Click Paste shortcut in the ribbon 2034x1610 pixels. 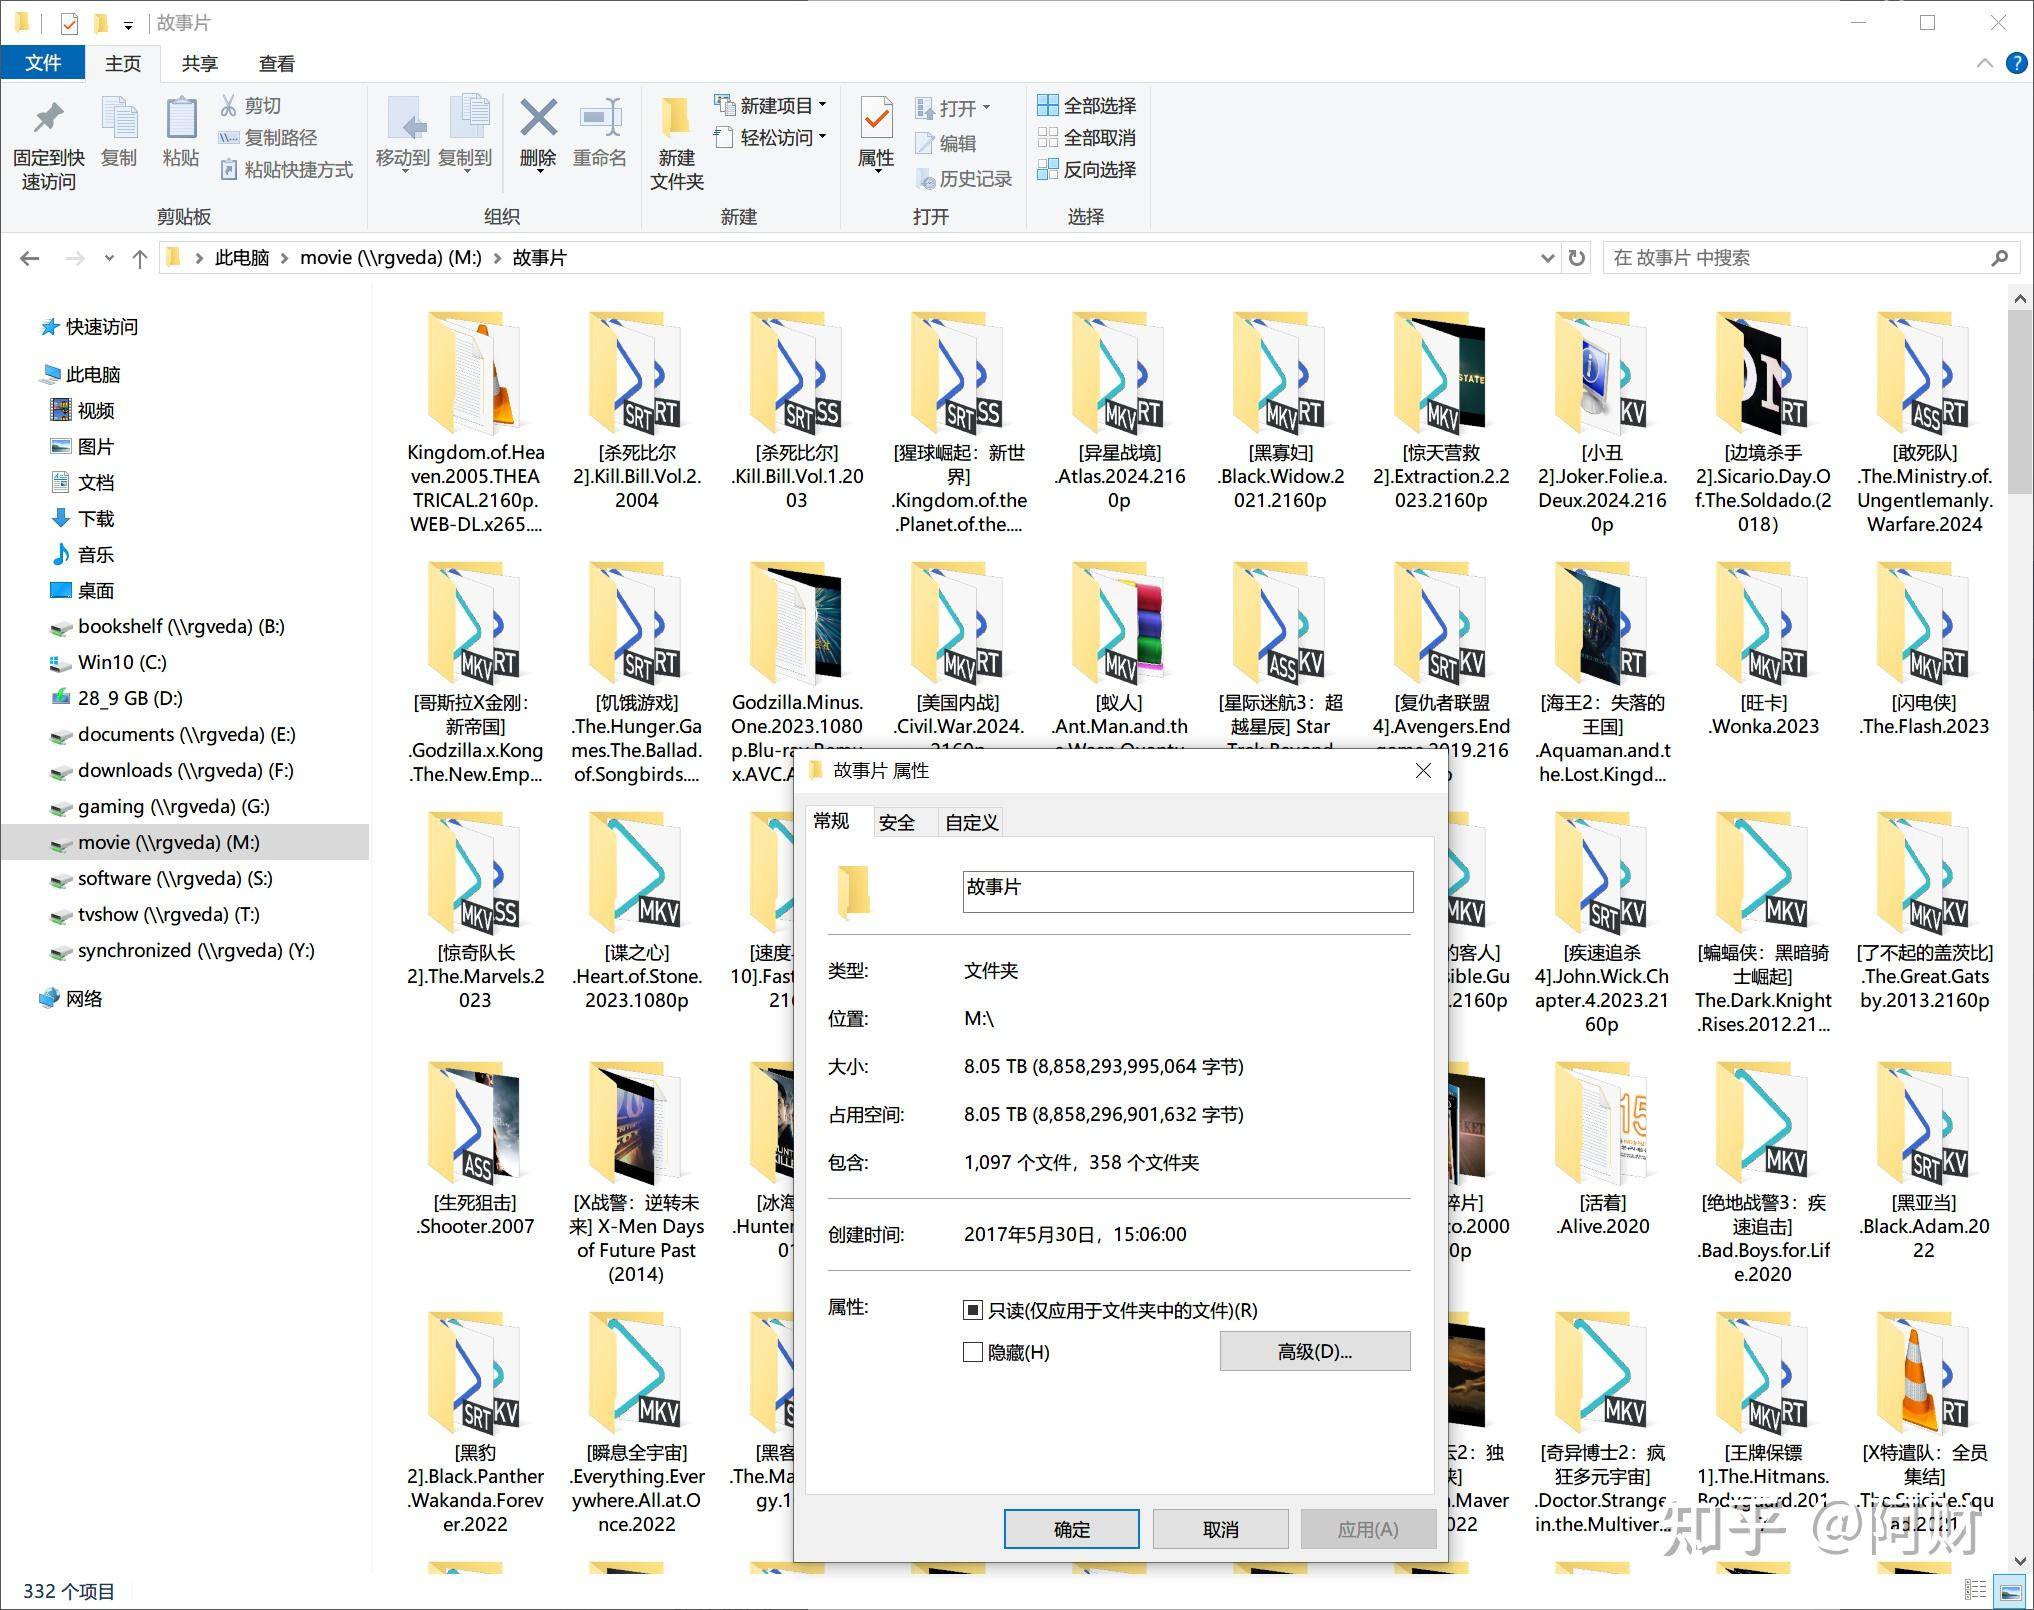click(286, 169)
